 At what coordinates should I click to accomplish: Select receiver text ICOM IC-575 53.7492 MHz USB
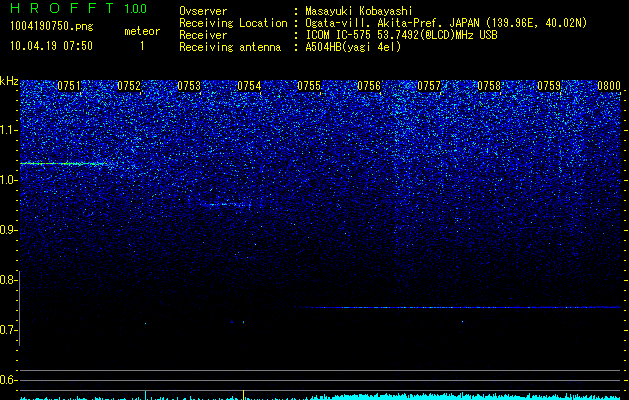coord(401,35)
